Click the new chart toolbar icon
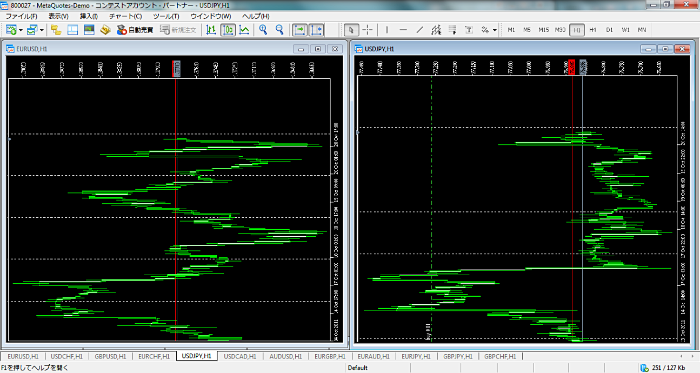The height and width of the screenshot is (373, 700). (11, 30)
